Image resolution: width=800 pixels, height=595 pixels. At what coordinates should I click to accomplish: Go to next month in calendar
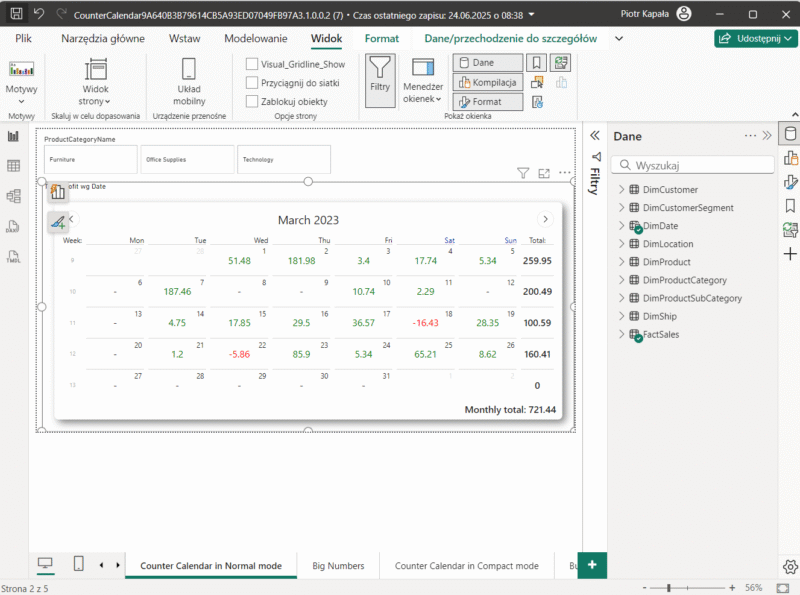[545, 219]
